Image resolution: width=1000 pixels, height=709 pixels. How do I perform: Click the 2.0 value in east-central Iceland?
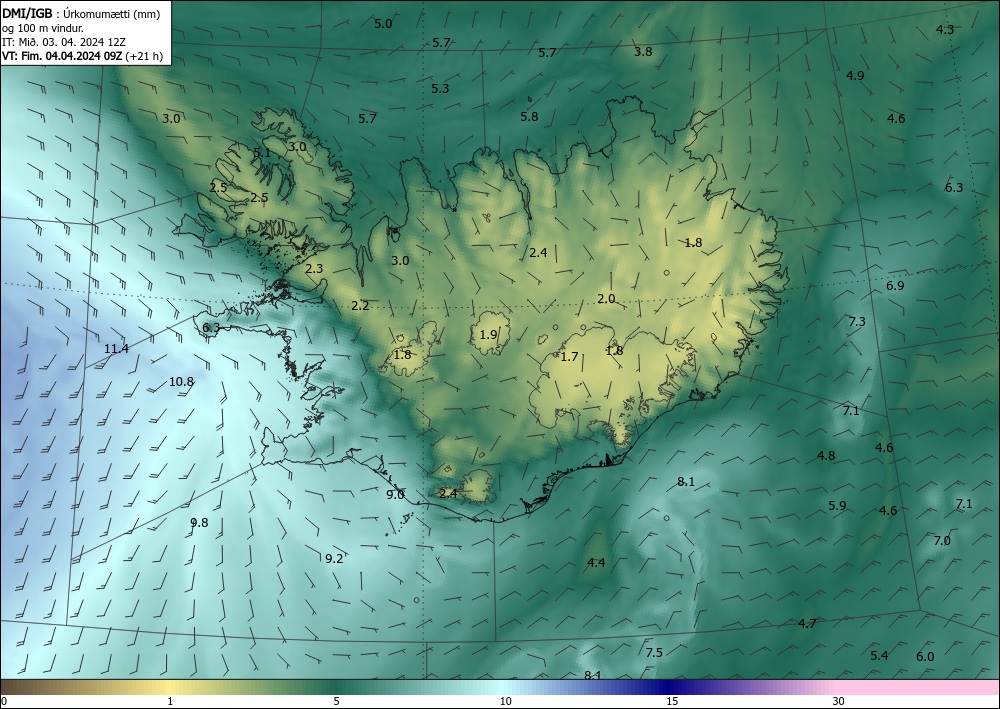click(607, 298)
